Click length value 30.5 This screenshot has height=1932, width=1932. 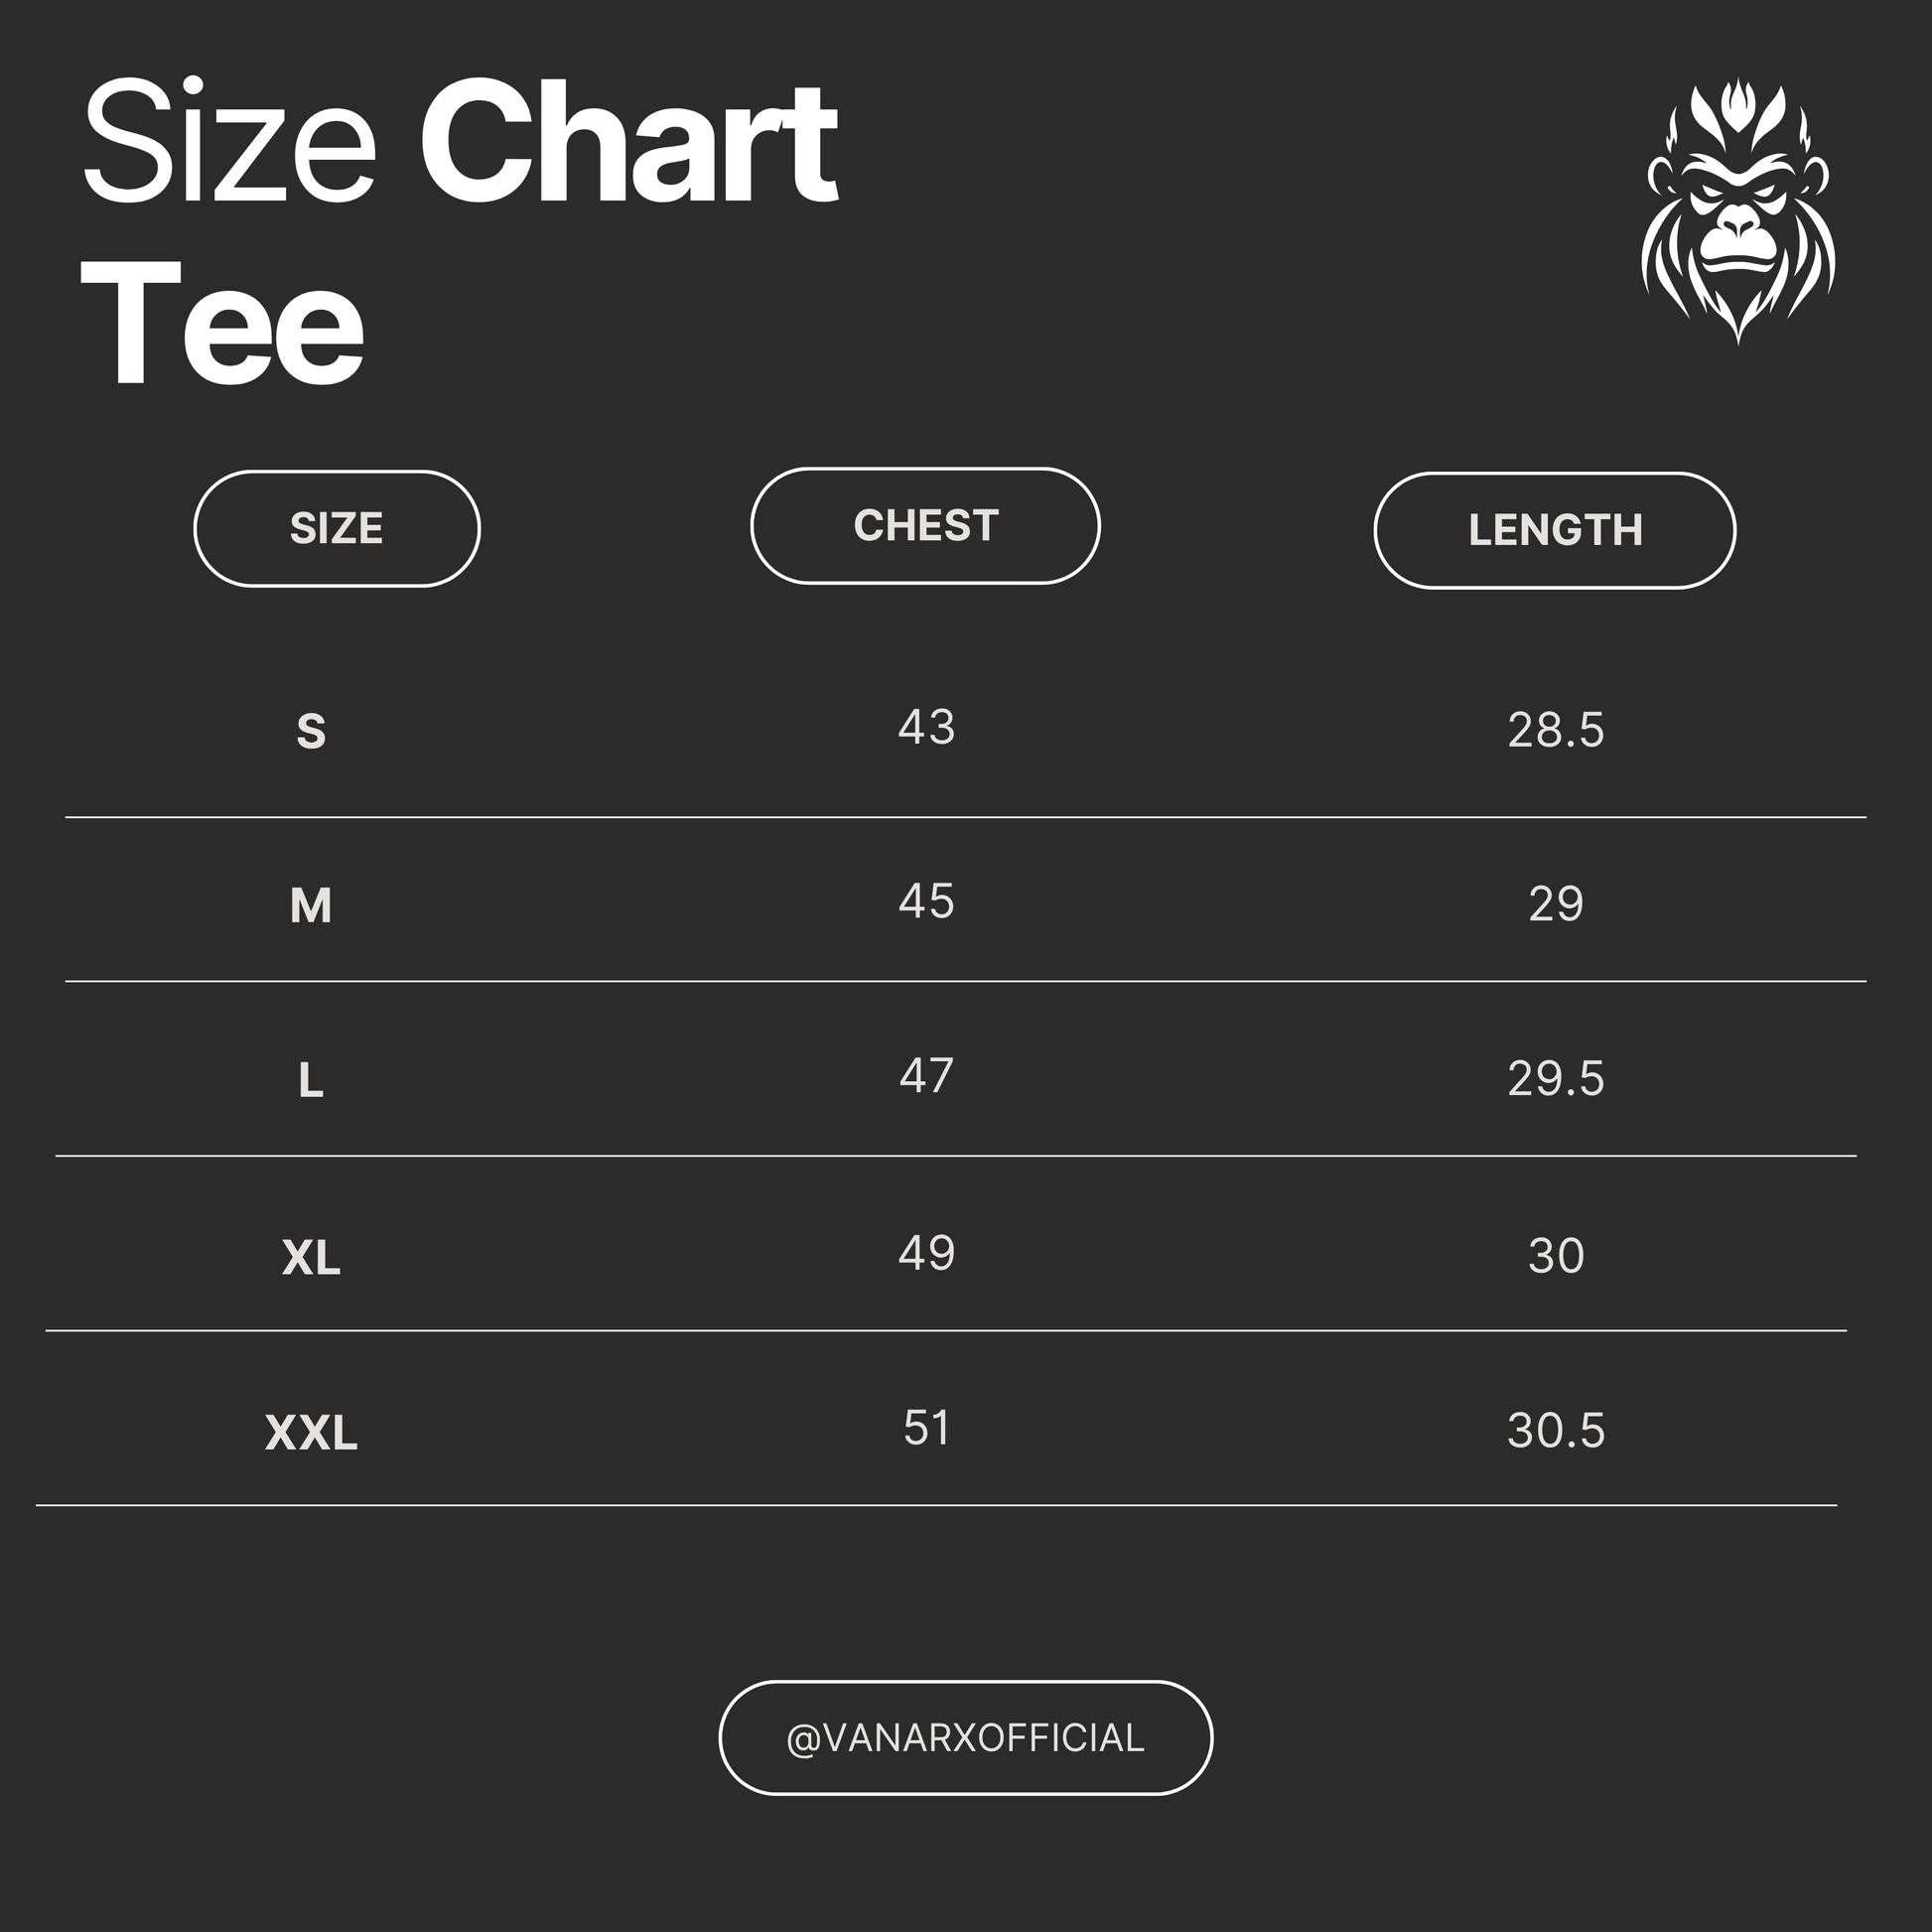pos(1556,1431)
